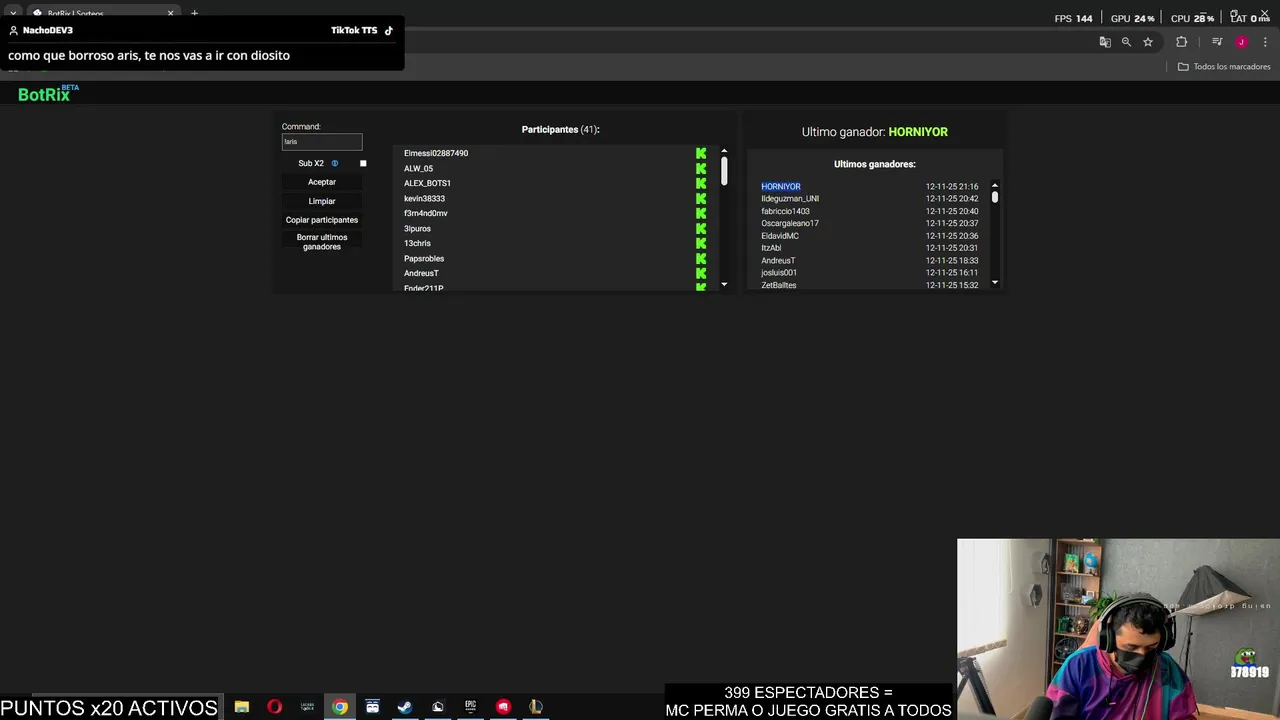Click the Kick icon beside 13chris
The height and width of the screenshot is (720, 1280).
point(701,243)
